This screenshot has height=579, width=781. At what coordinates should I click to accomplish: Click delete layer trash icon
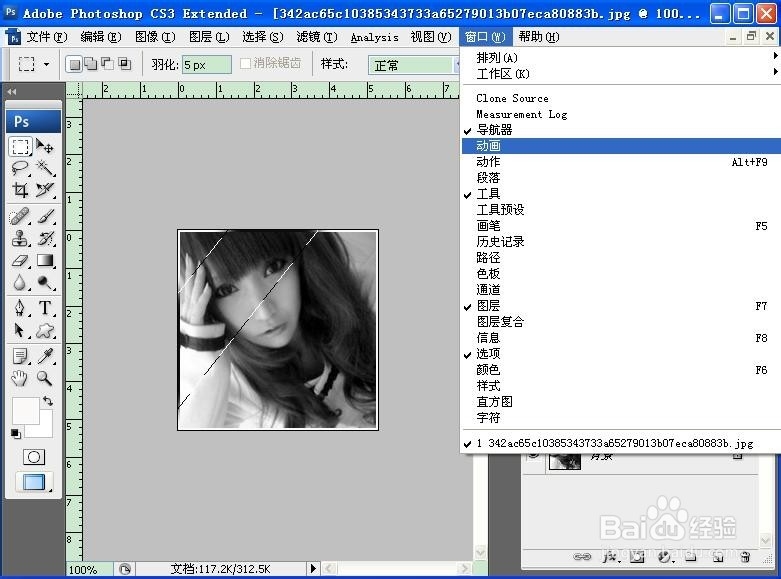pyautogui.click(x=745, y=557)
